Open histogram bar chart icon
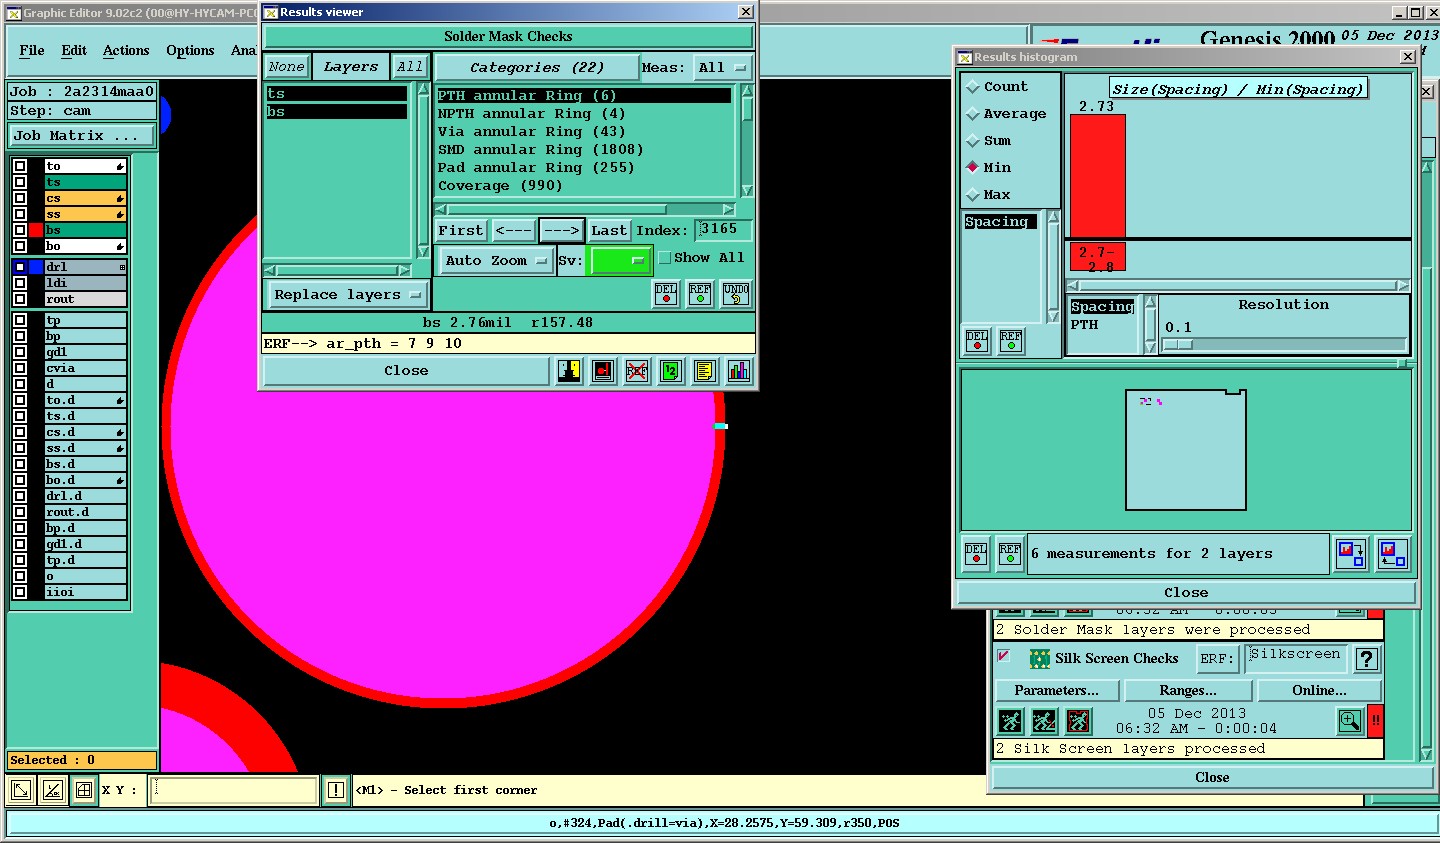Screen dimensions: 1440x843 click(739, 371)
